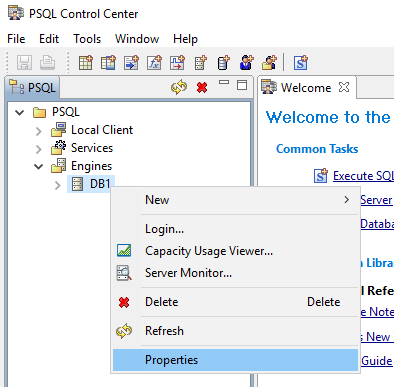Collapse the Engines node
The width and height of the screenshot is (394, 387).
click(39, 166)
